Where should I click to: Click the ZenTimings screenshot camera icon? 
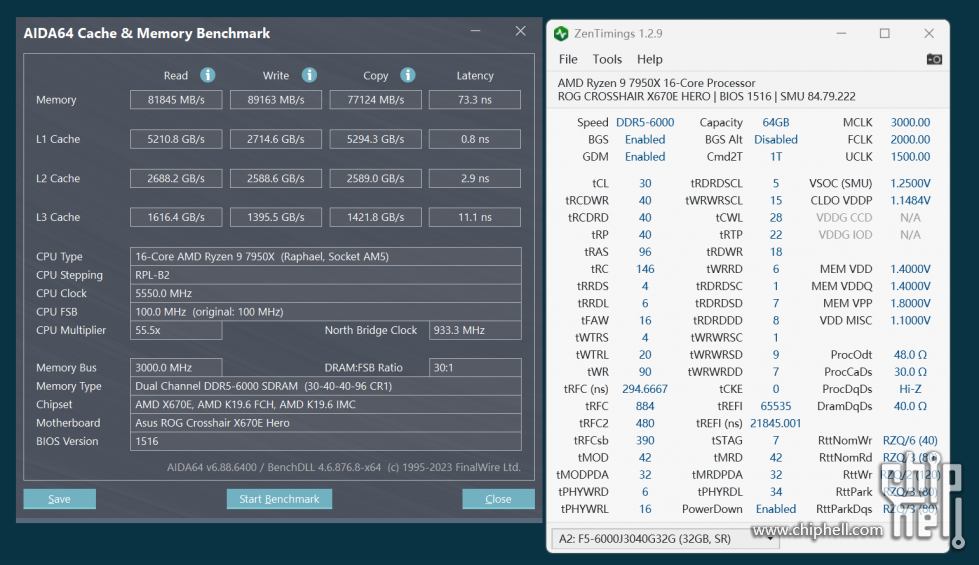point(934,59)
